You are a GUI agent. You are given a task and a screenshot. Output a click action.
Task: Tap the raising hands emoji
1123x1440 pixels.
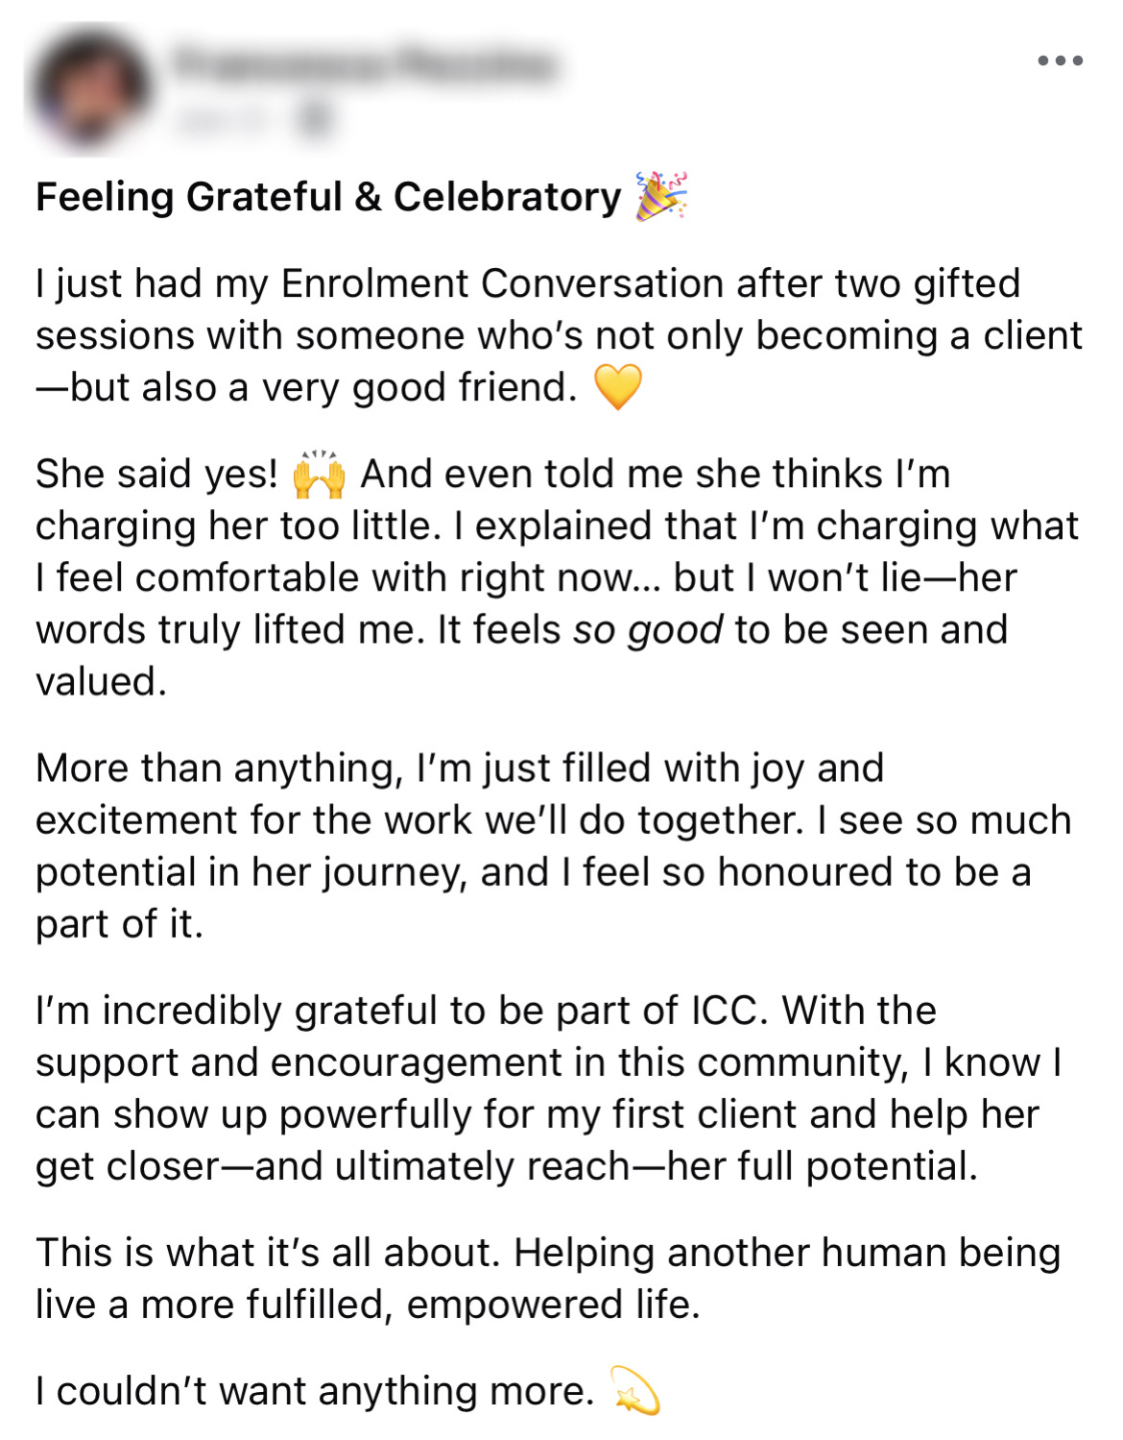tap(319, 475)
